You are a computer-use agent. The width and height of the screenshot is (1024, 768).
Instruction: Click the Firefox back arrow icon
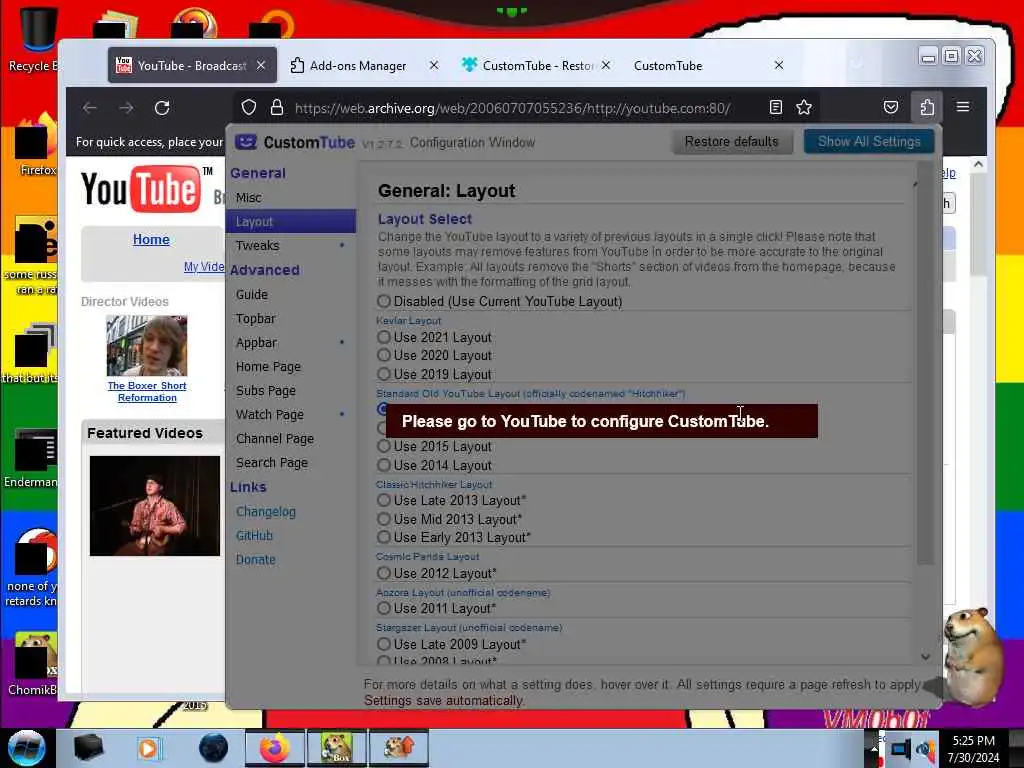click(90, 108)
